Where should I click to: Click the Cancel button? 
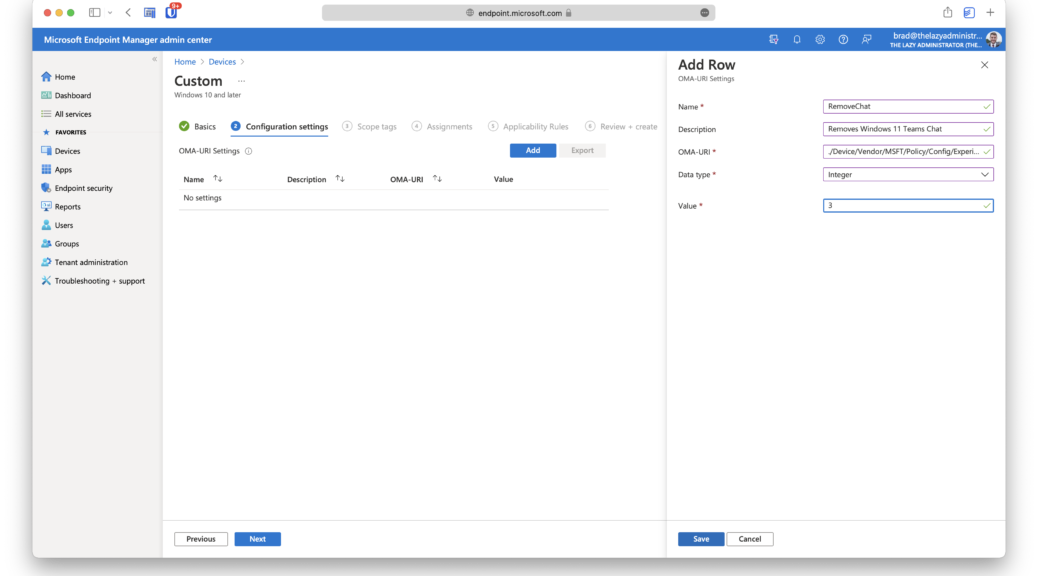pos(750,539)
